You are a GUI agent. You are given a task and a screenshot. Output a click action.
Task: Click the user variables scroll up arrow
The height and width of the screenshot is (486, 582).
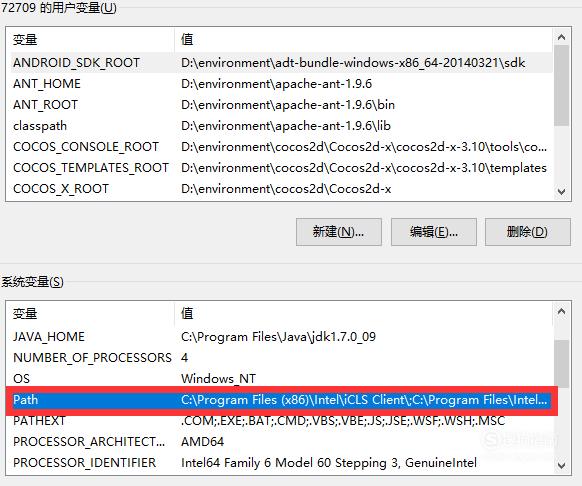(x=562, y=37)
